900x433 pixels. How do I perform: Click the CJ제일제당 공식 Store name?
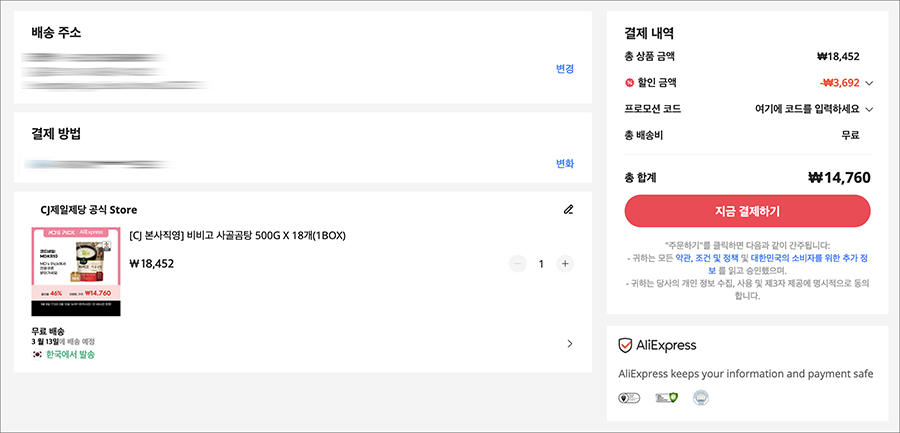(x=89, y=210)
